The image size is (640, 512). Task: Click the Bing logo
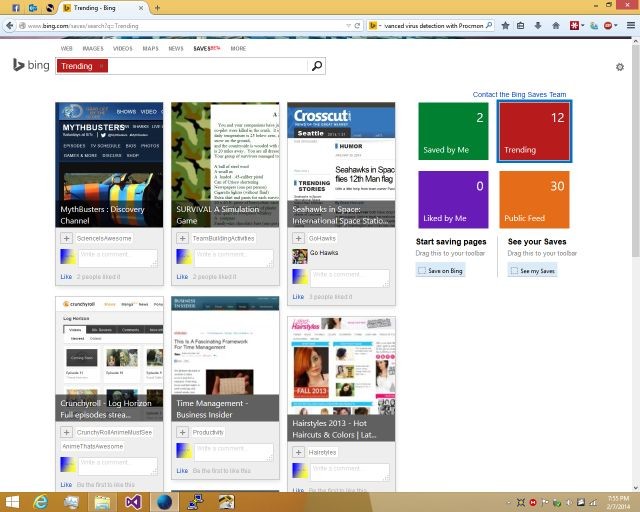31,65
